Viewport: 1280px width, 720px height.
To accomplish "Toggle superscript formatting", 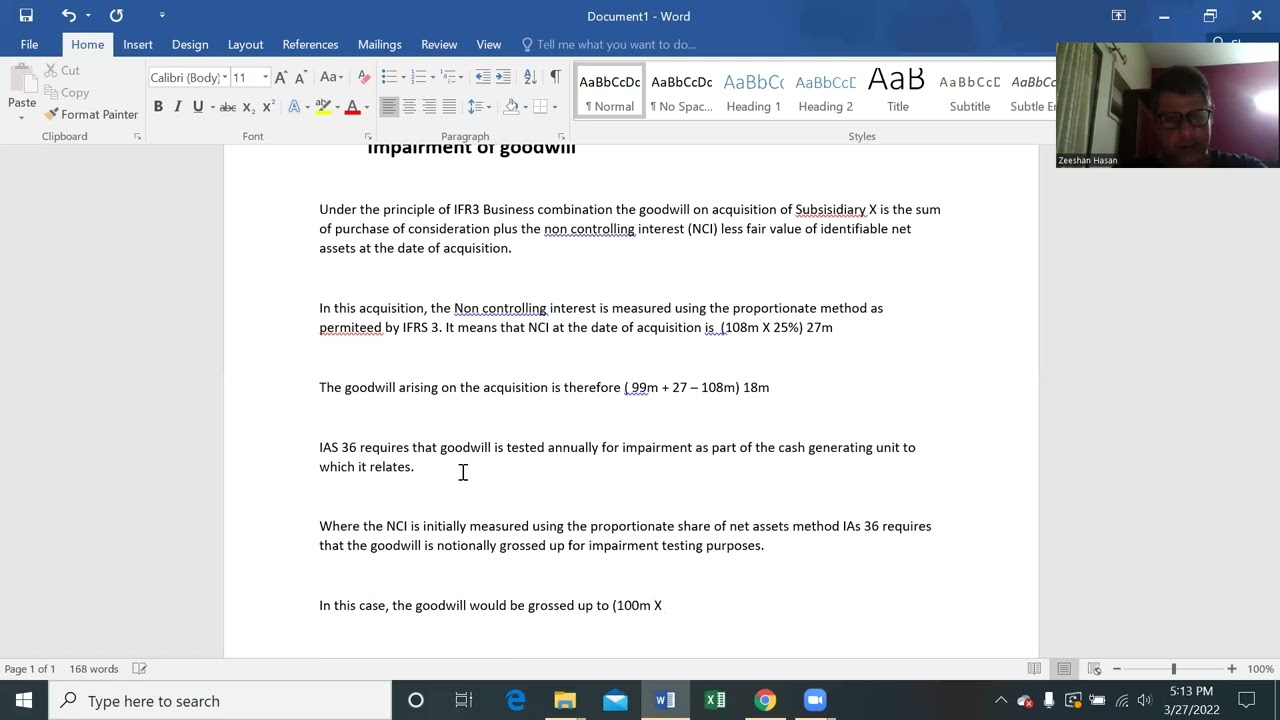I will tap(269, 107).
